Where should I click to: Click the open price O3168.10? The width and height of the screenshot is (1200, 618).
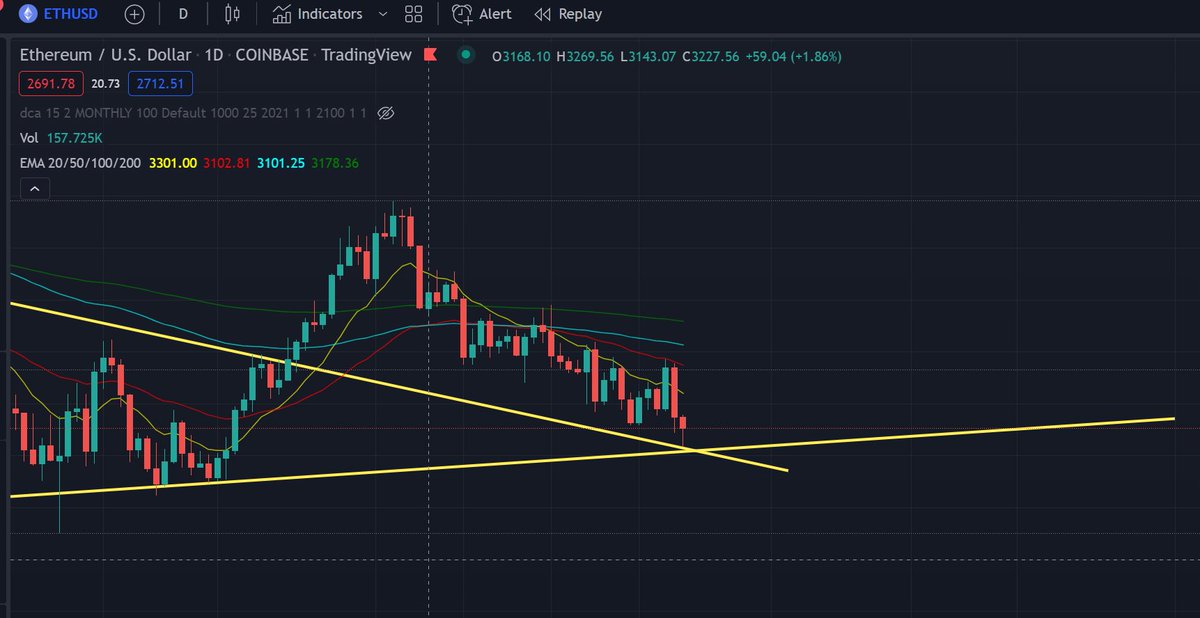(x=522, y=57)
